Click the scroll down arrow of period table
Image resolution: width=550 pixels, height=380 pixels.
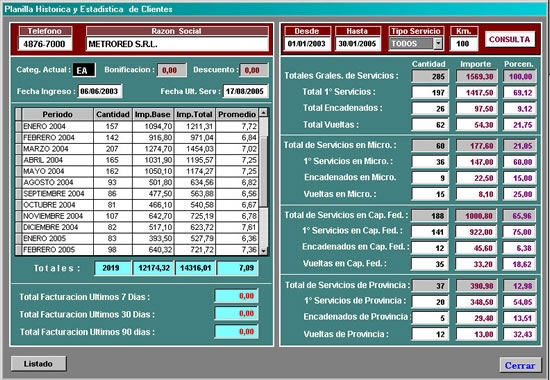click(263, 251)
